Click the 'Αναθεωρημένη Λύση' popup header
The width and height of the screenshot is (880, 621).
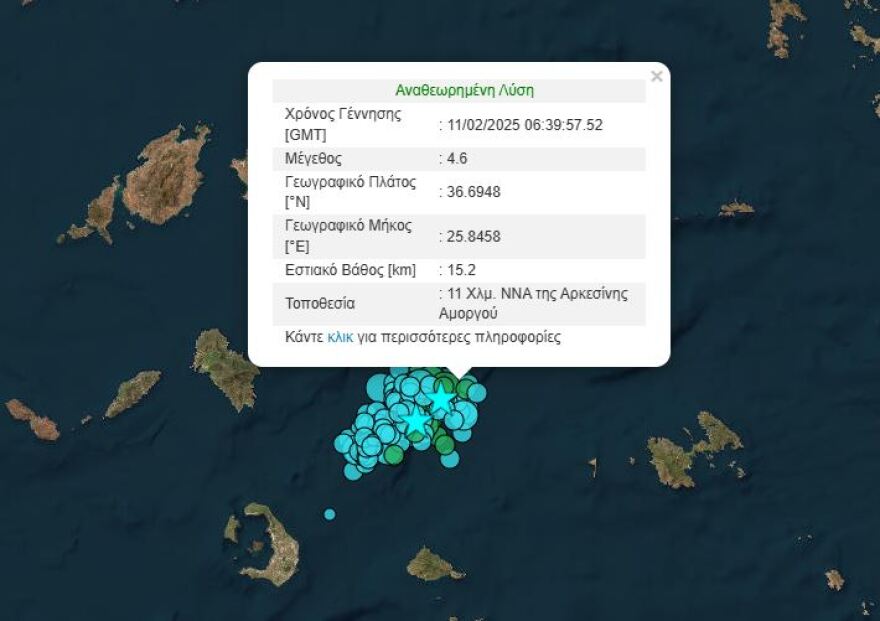pyautogui.click(x=464, y=90)
